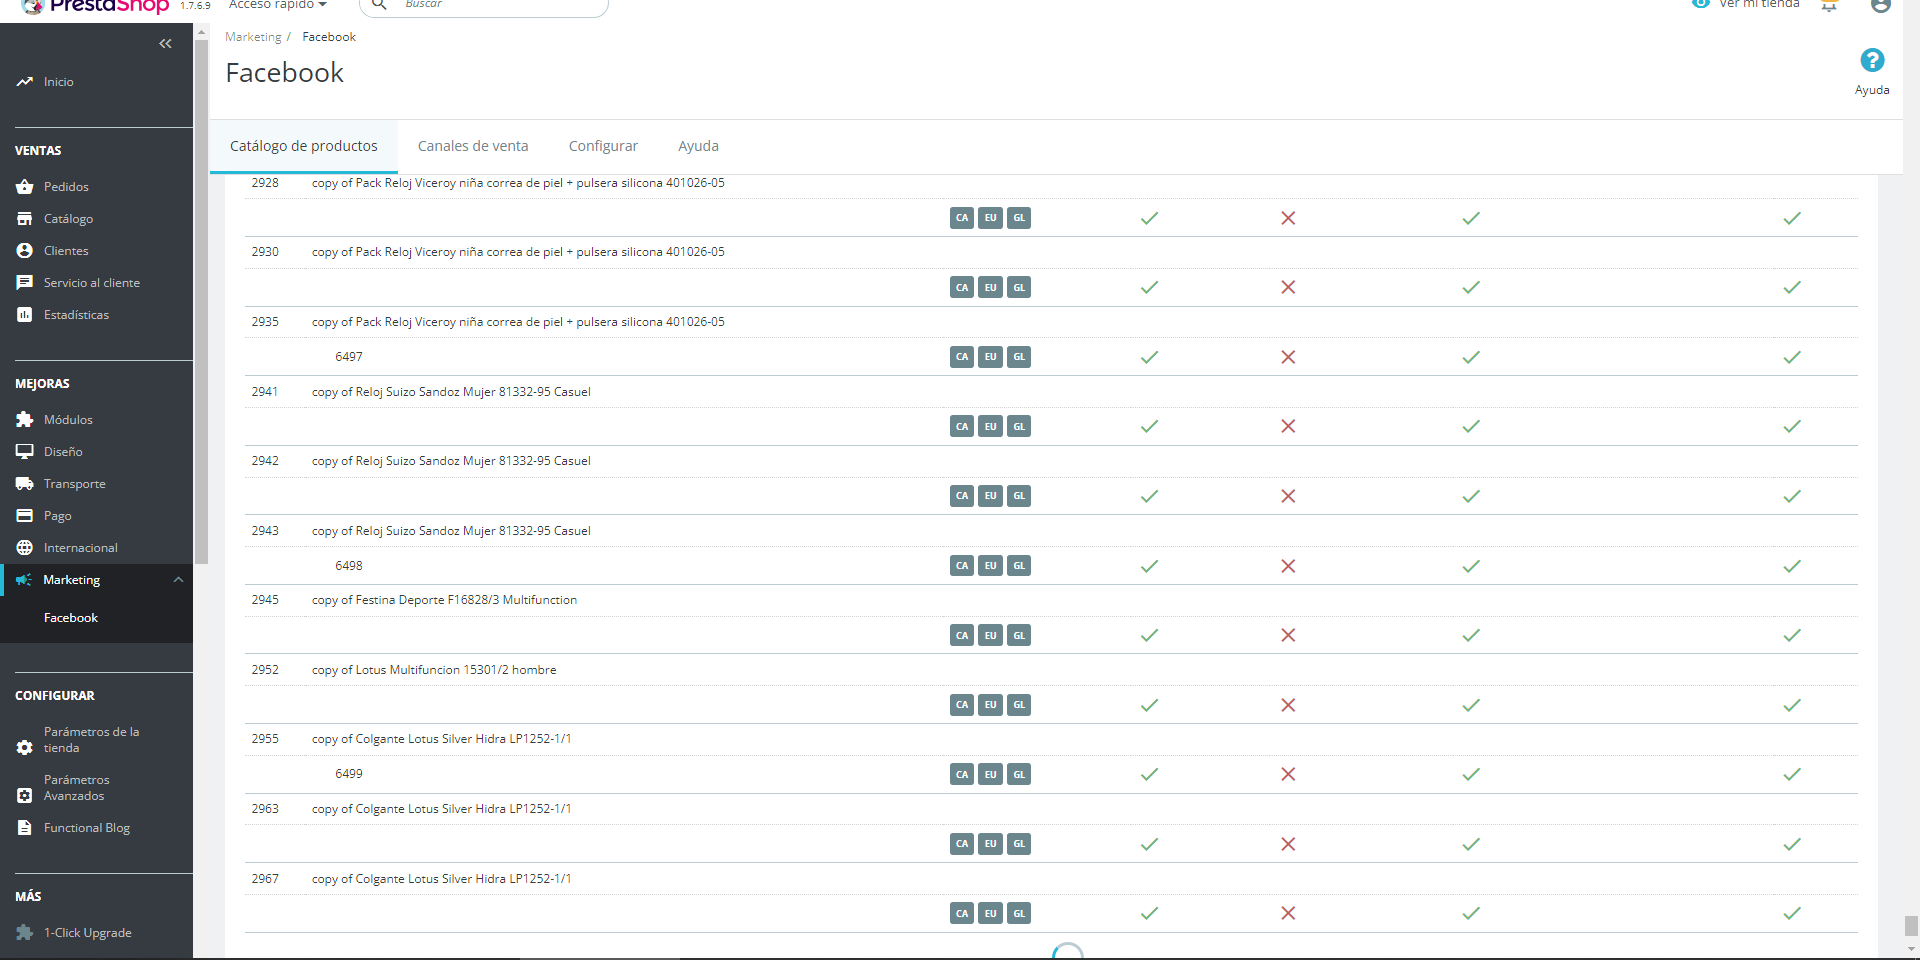Collapse the Marketing menu chevron

[178, 580]
